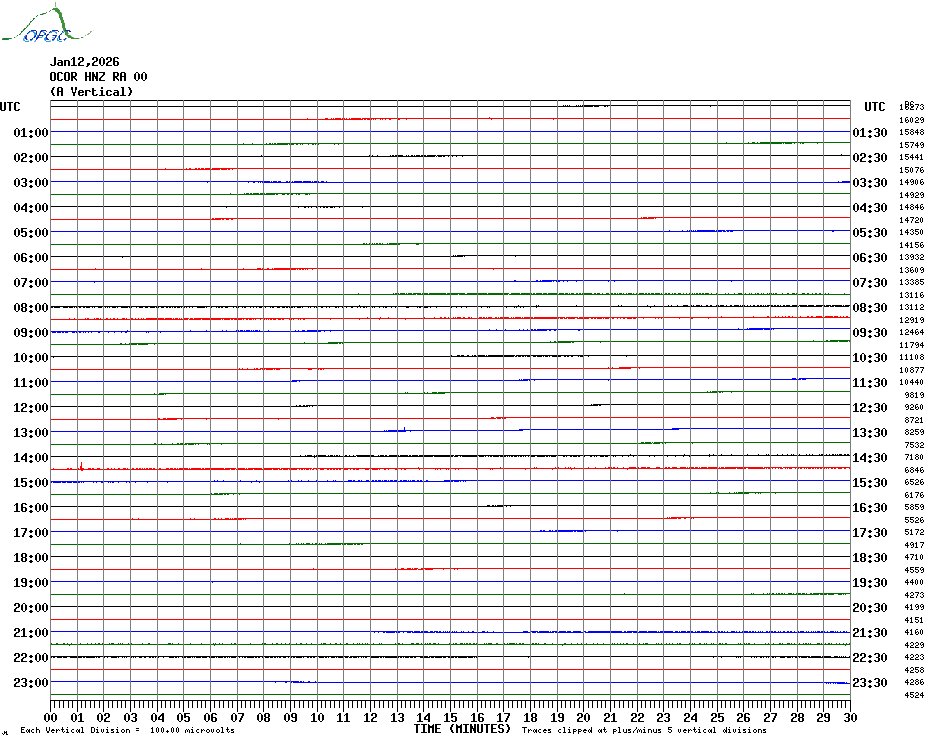930x744 pixels.
Task: Click the TIME (MINUTES) axis title
Action: (462, 729)
